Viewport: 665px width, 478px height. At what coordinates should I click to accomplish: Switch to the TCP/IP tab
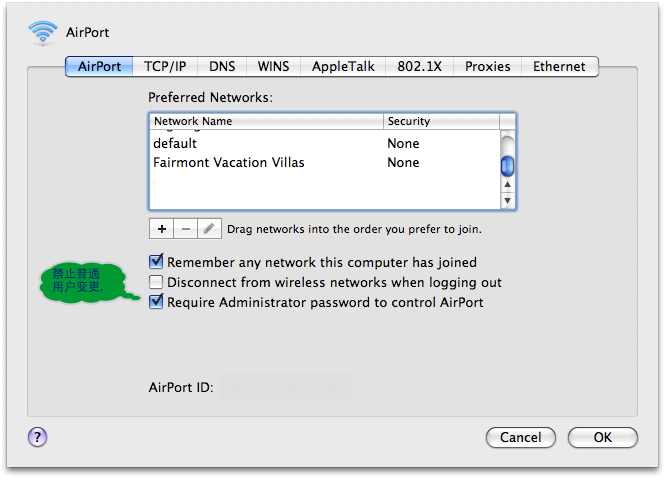click(165, 67)
